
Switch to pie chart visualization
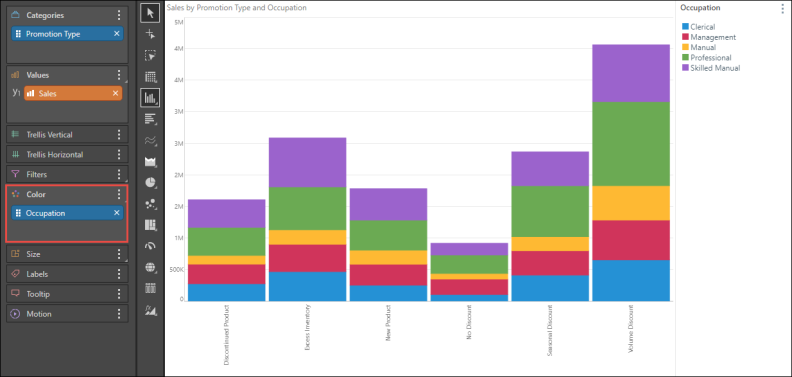(x=150, y=183)
